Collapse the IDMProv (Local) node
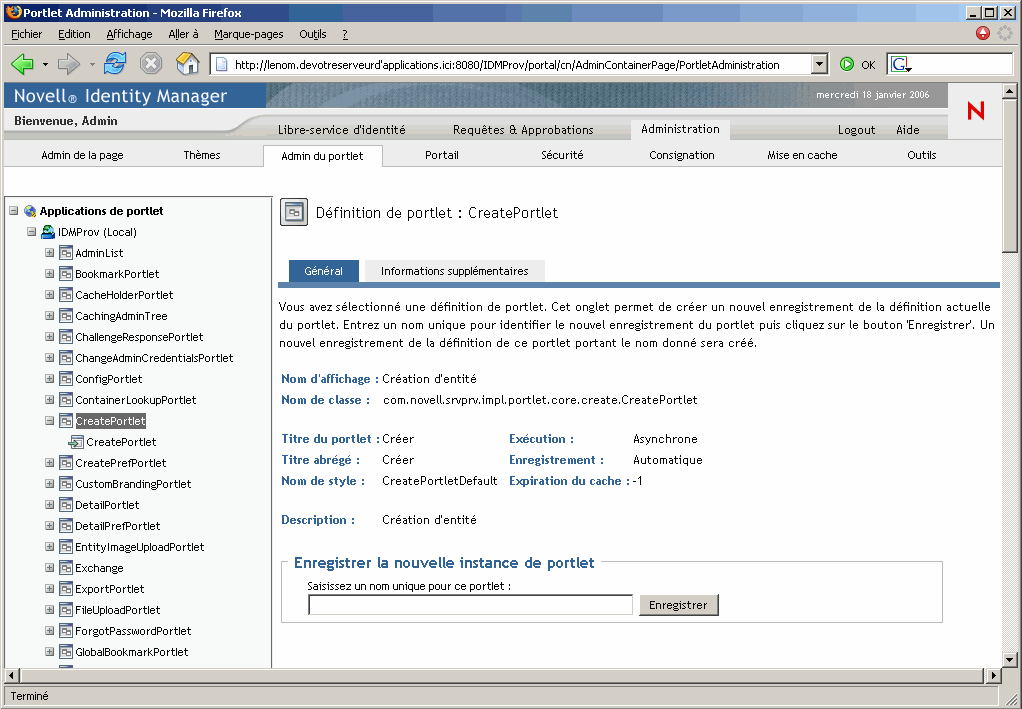Image resolution: width=1022 pixels, height=709 pixels. (x=31, y=231)
